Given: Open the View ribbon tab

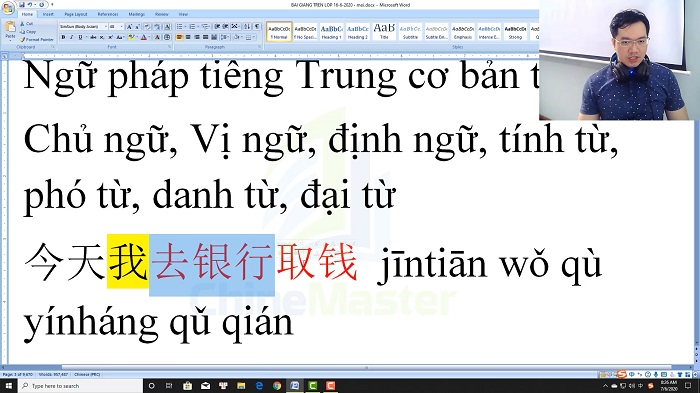Looking at the screenshot, I should (183, 14).
